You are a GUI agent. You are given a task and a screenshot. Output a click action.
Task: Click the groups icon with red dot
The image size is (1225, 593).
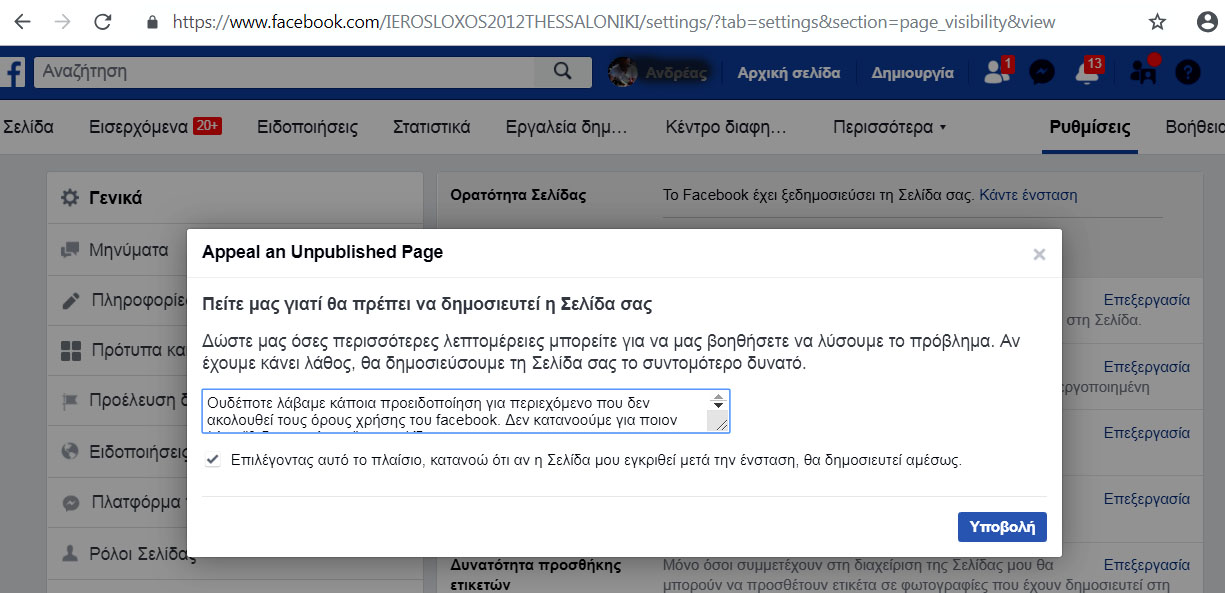click(1143, 71)
